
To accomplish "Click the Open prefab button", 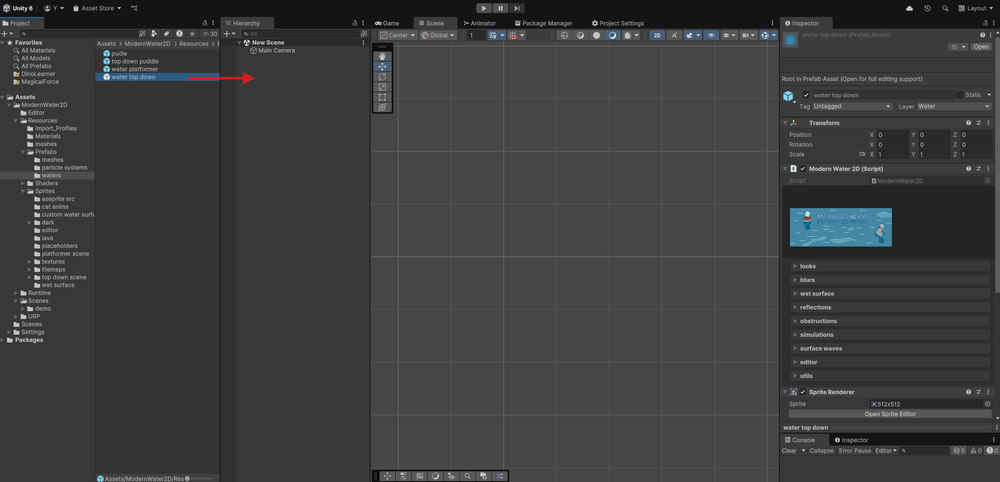I will (x=981, y=46).
